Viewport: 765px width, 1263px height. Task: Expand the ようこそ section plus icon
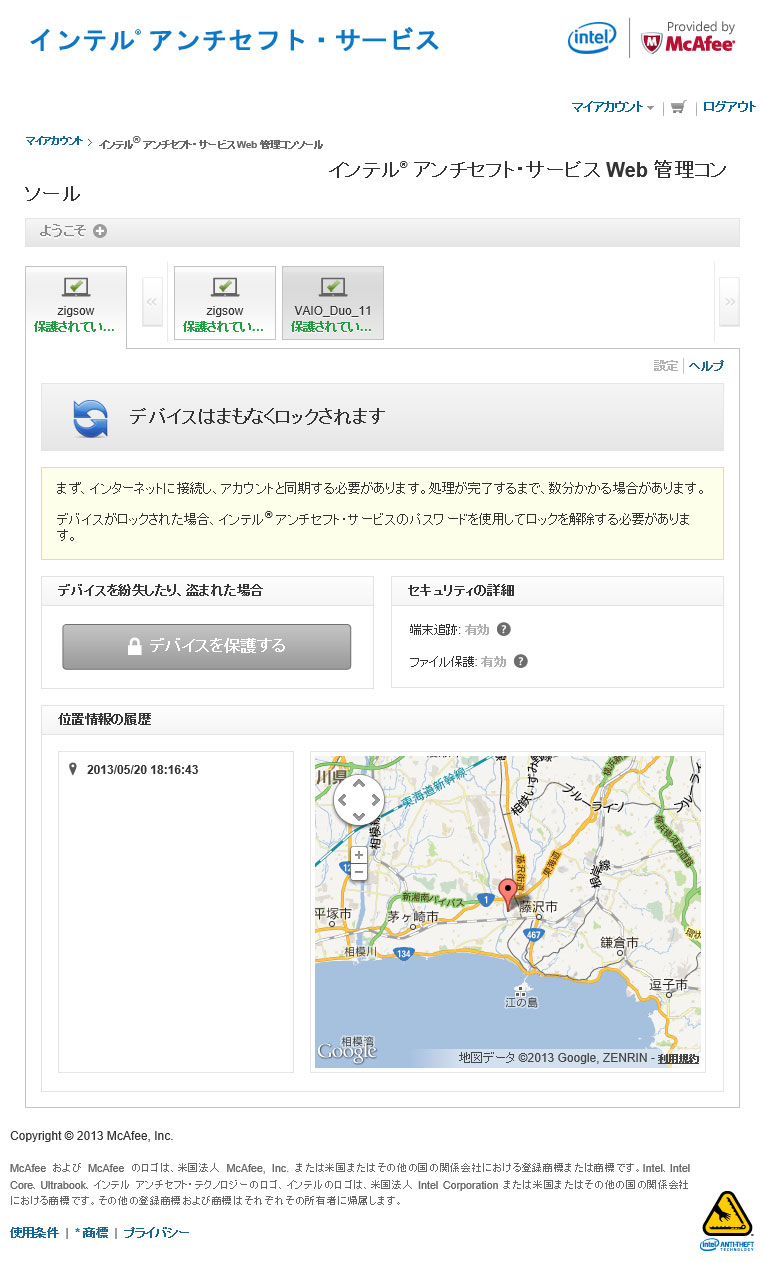(x=100, y=231)
